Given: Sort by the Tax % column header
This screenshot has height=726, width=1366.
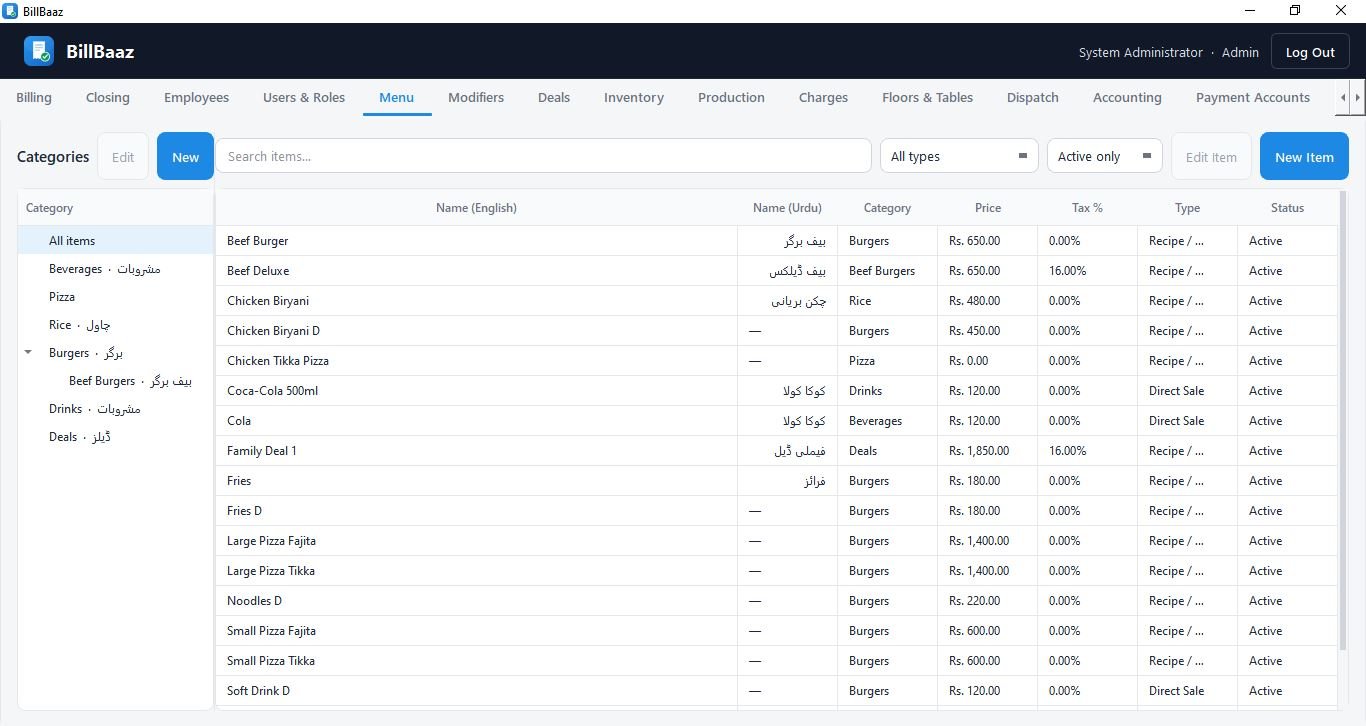Looking at the screenshot, I should click(x=1087, y=208).
